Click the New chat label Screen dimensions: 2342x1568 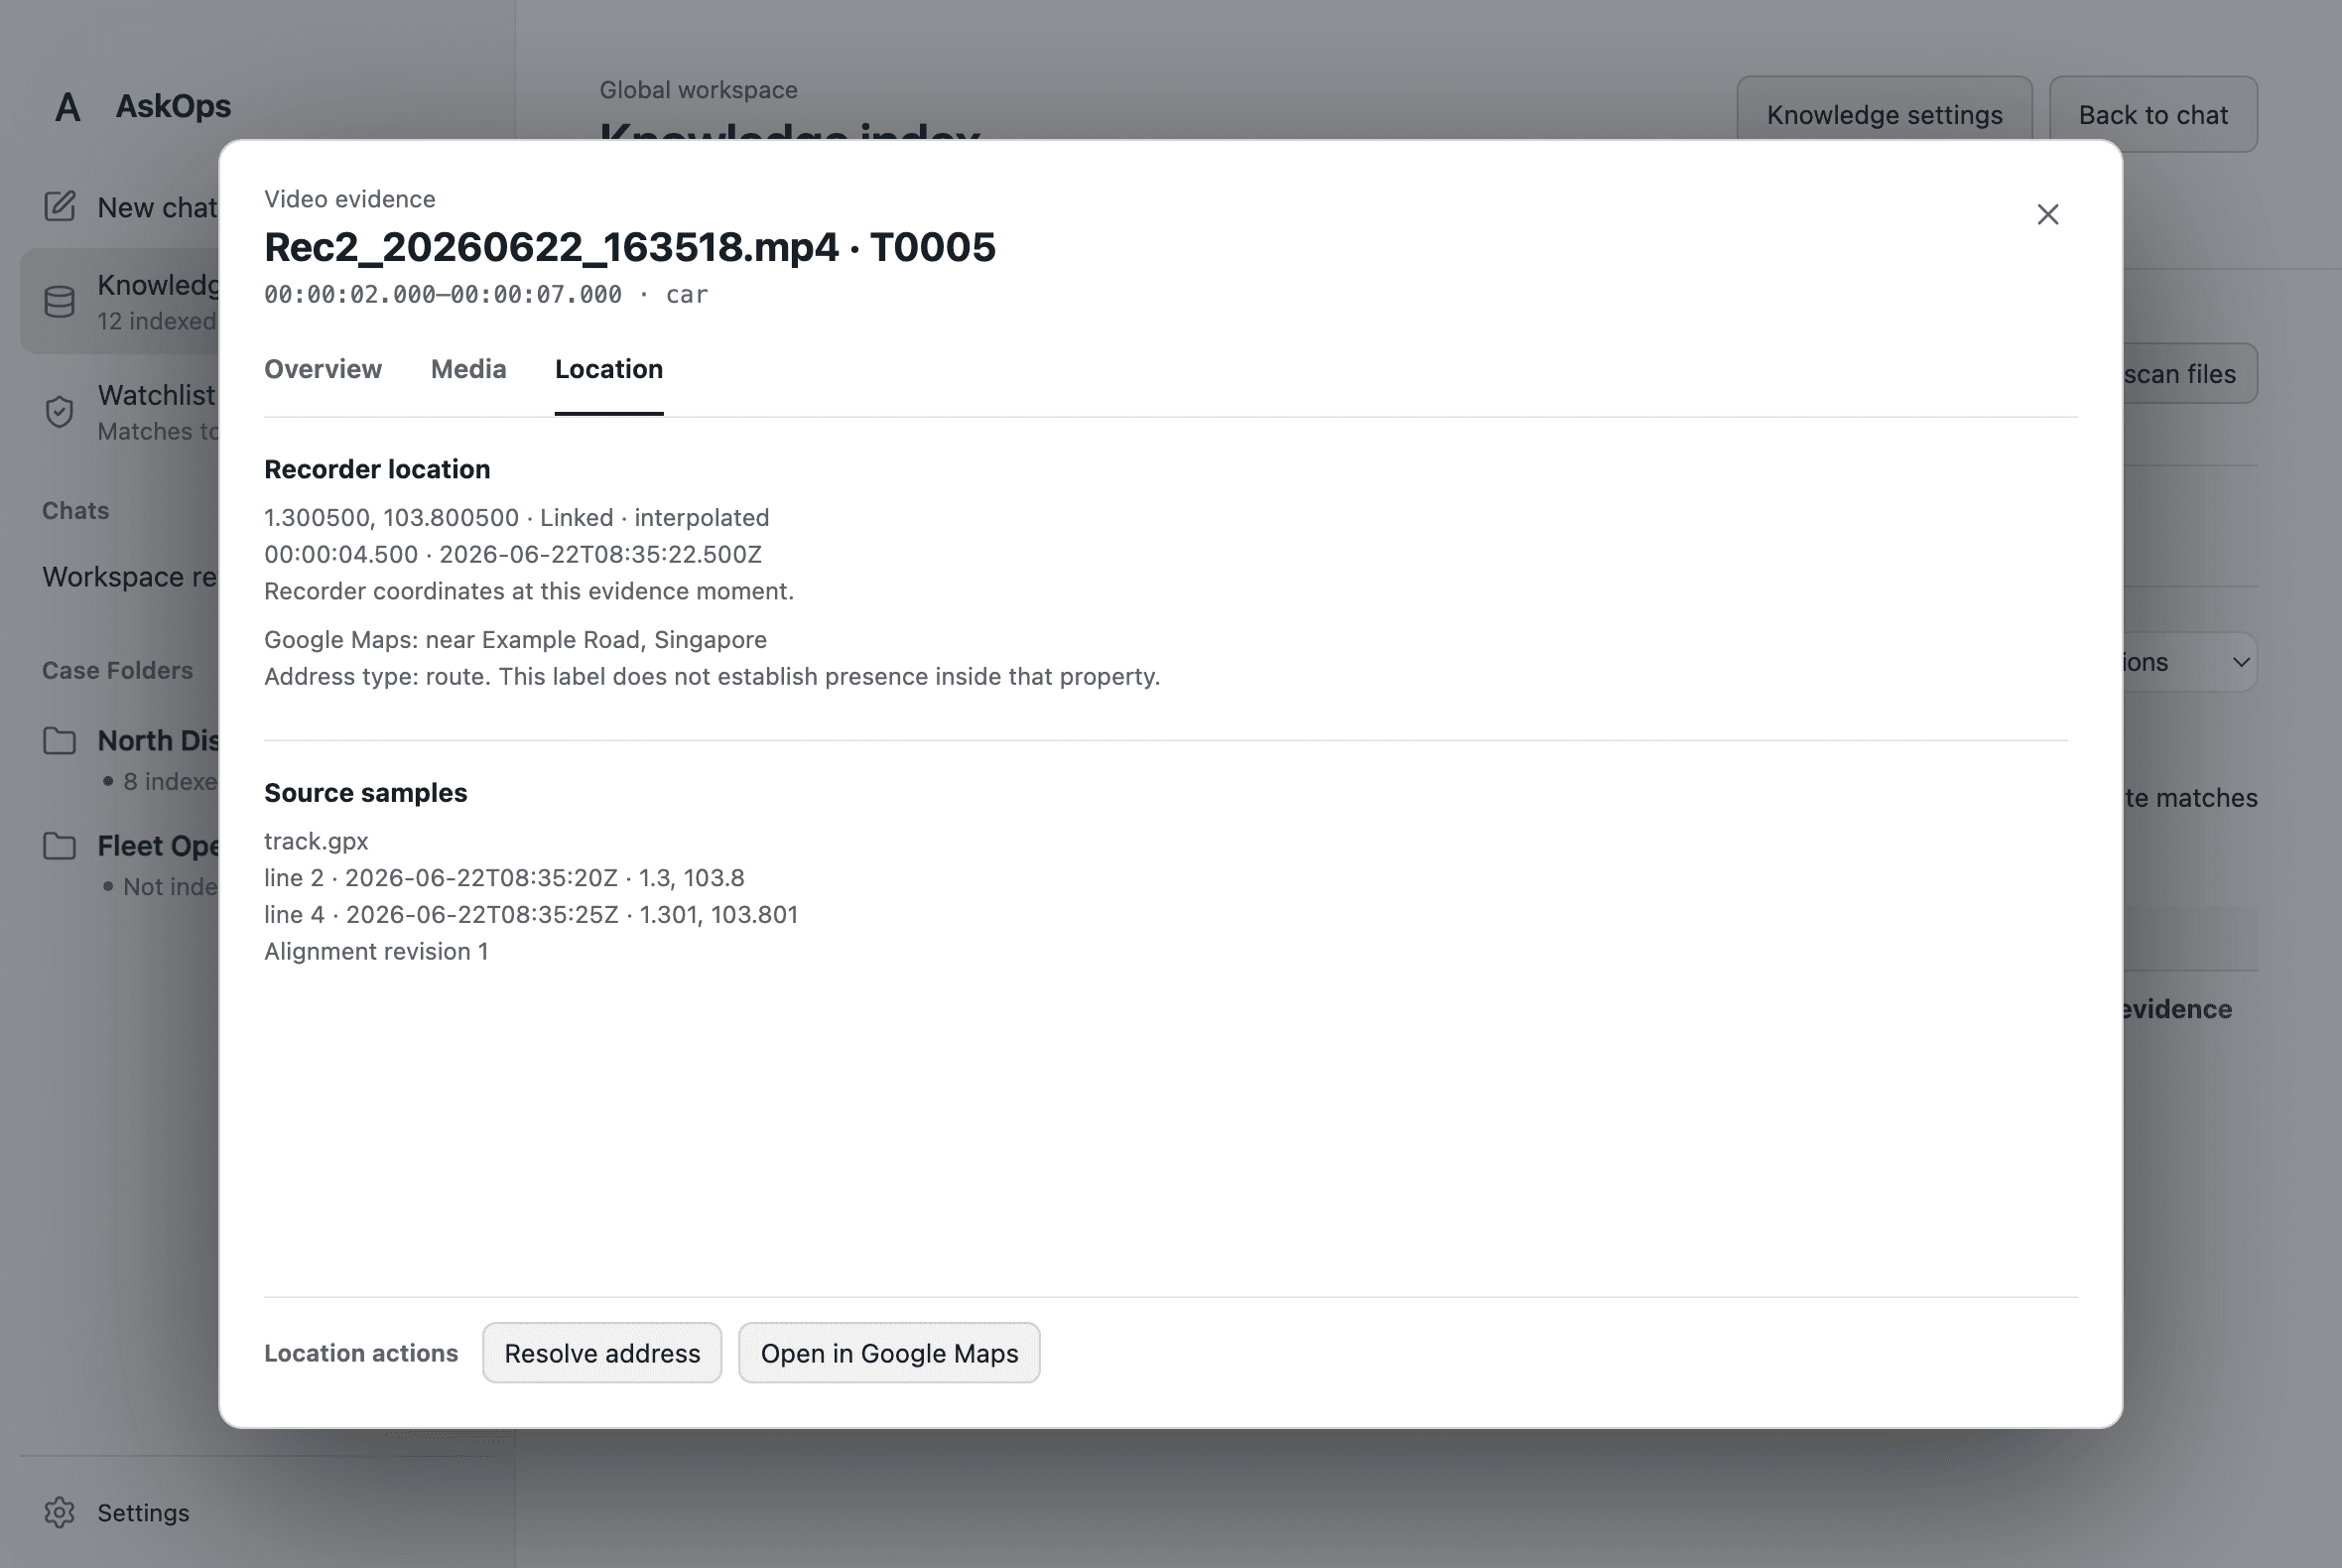click(157, 207)
